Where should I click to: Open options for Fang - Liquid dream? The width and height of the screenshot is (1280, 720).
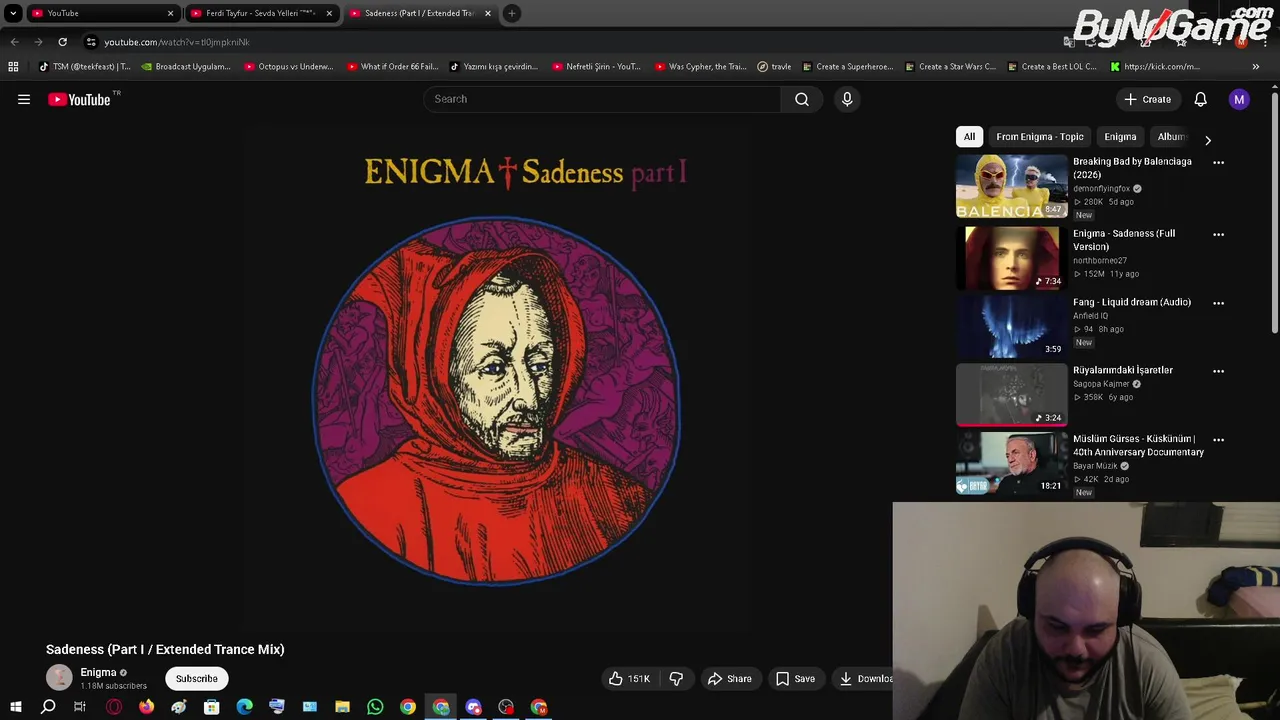pos(1218,303)
